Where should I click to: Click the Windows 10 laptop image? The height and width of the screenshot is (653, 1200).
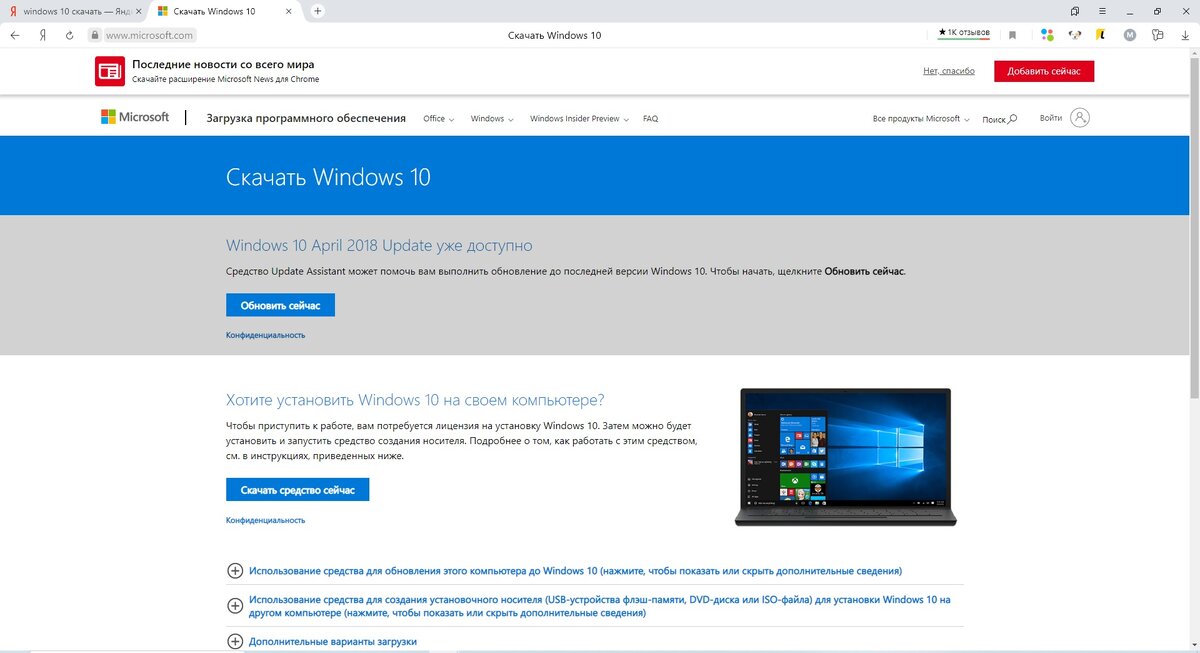click(x=845, y=457)
